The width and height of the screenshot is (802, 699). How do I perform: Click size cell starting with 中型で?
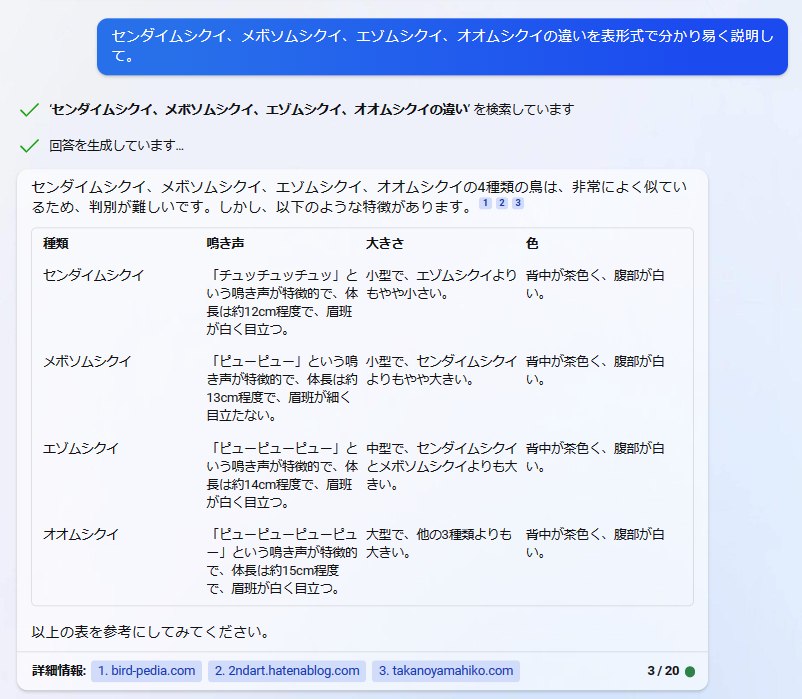point(441,466)
